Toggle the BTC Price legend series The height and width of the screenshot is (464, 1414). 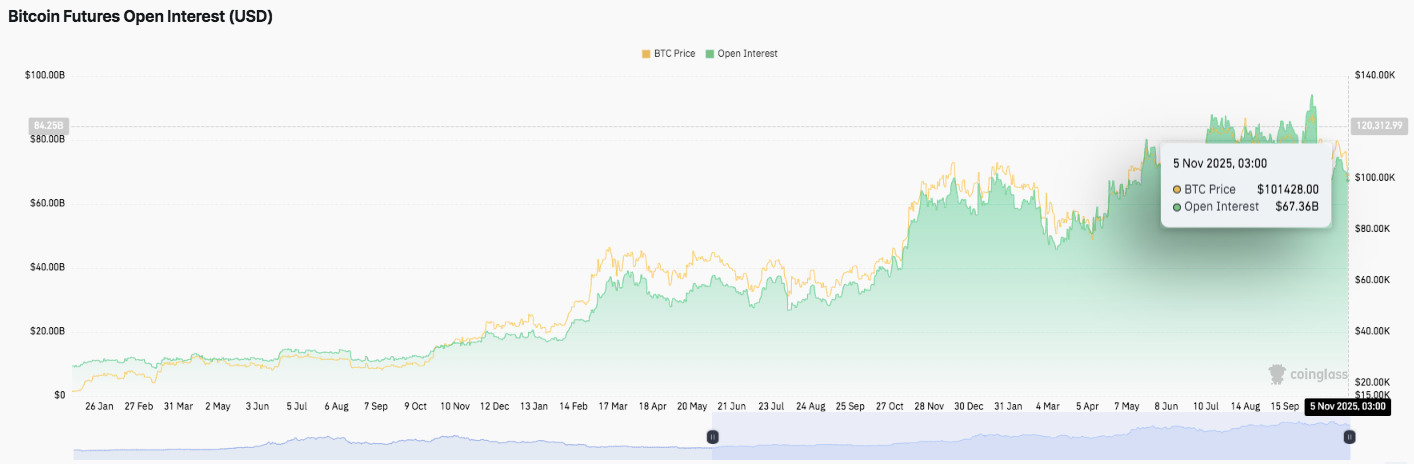(x=673, y=53)
